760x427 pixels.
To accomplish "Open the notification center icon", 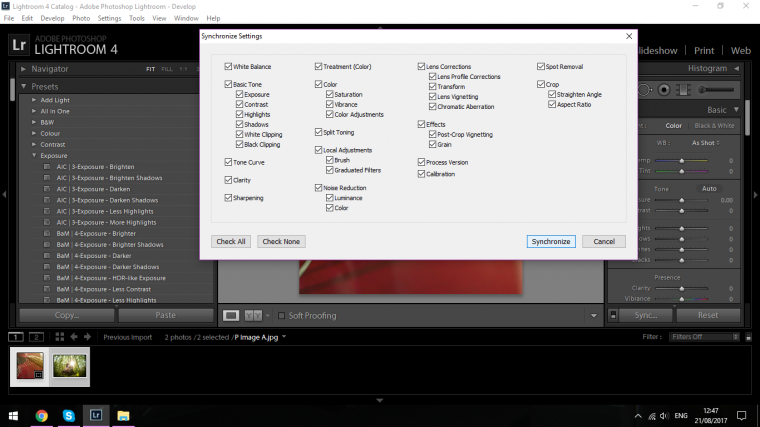I will 742,415.
